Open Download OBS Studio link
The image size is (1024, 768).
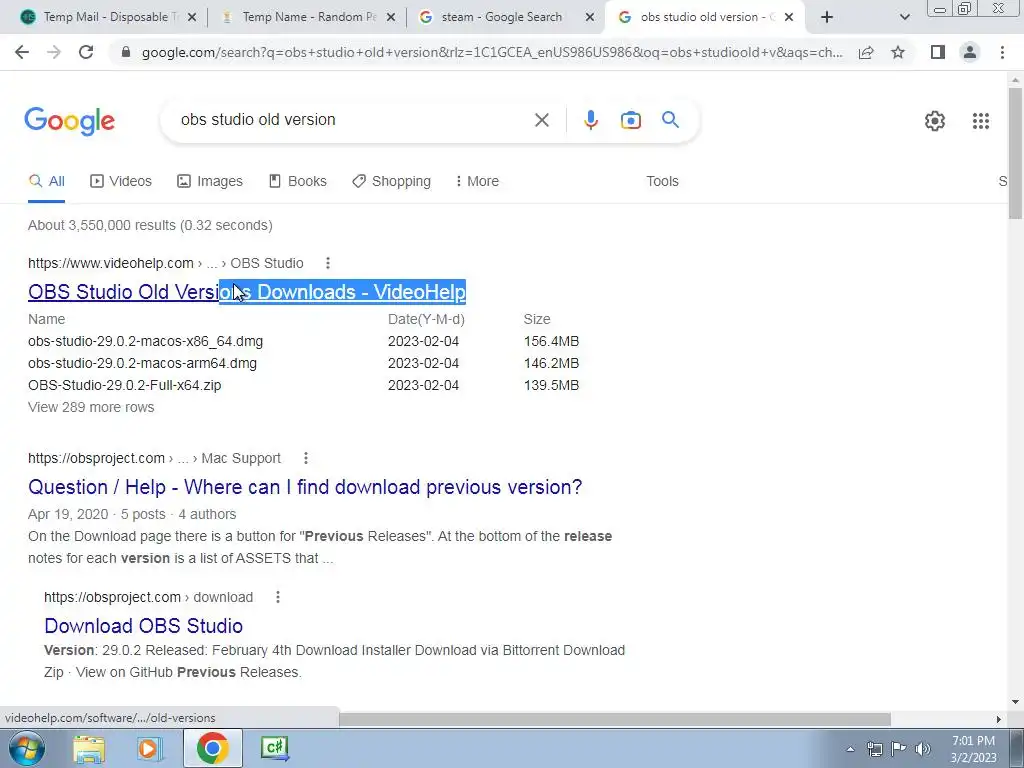coord(144,626)
